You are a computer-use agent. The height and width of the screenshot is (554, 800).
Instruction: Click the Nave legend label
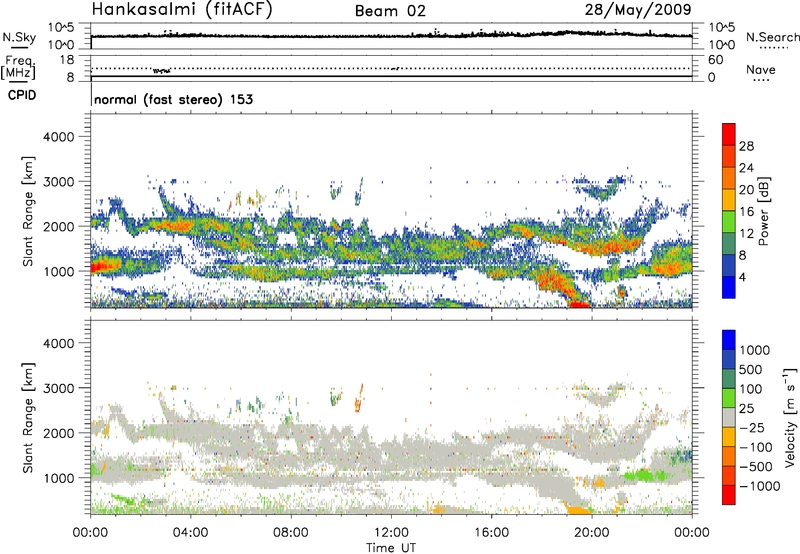click(x=761, y=70)
